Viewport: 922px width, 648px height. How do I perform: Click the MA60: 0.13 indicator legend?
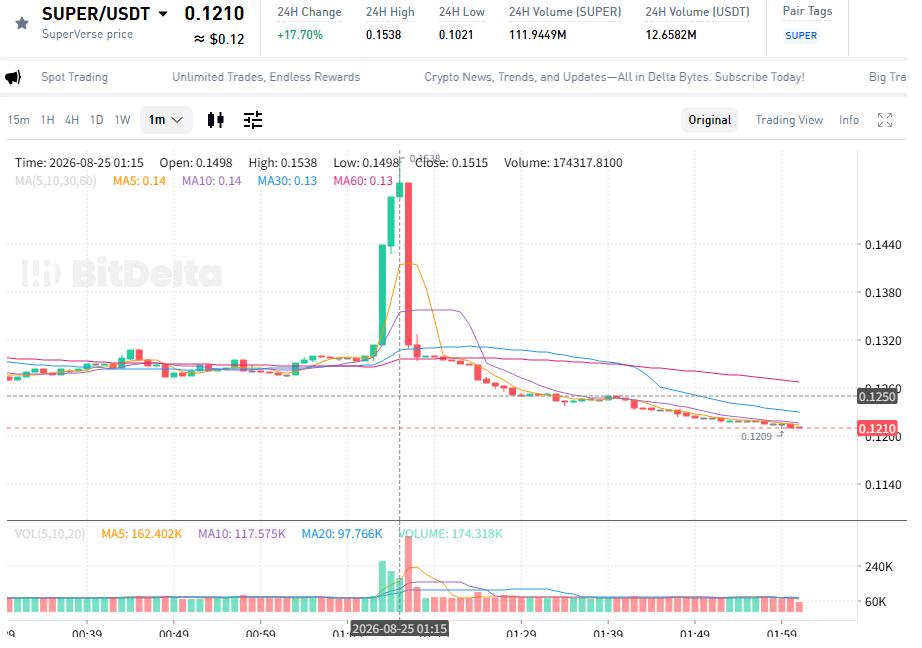[x=363, y=181]
